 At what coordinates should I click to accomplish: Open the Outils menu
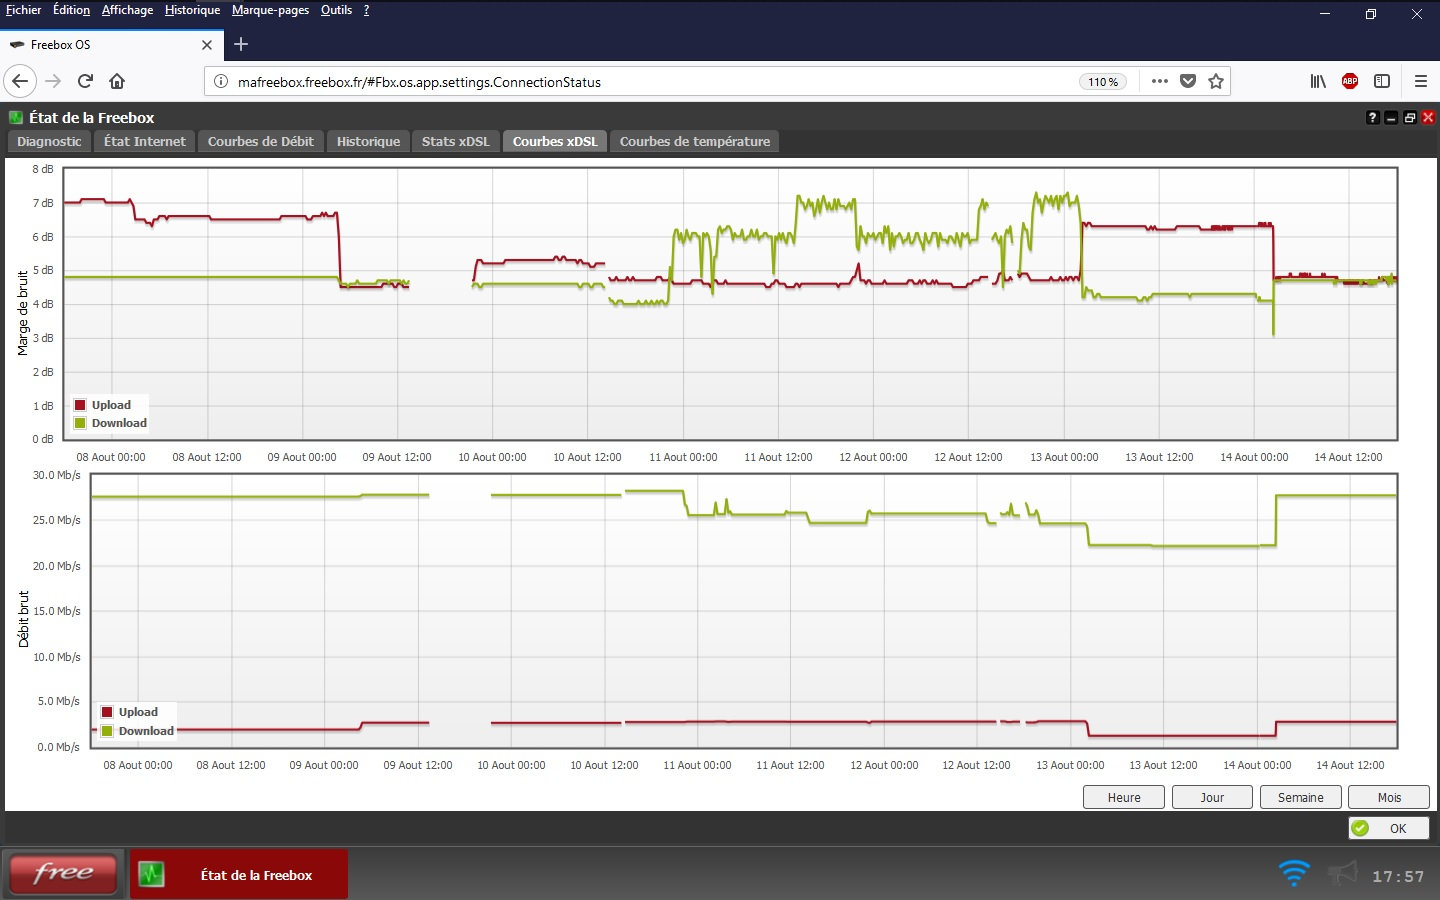336,10
